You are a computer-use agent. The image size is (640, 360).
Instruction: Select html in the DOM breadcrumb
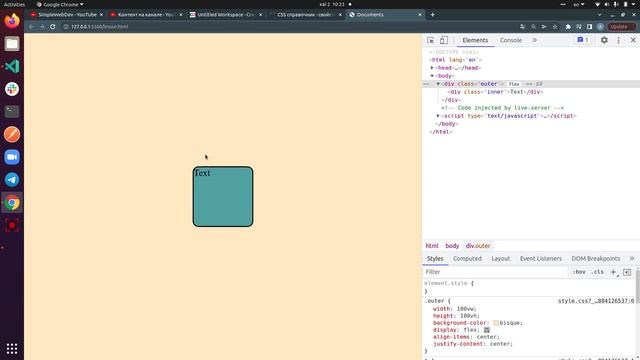[432, 246]
